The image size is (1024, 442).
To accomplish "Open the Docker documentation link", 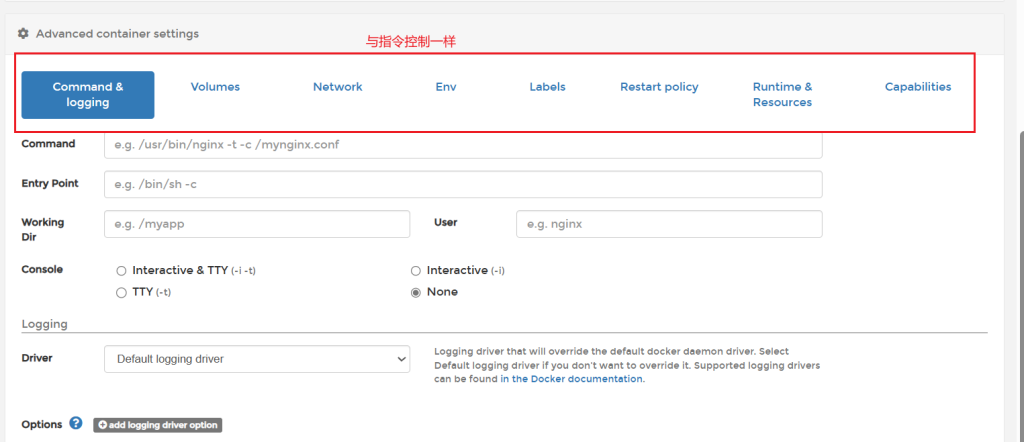I will tap(573, 379).
